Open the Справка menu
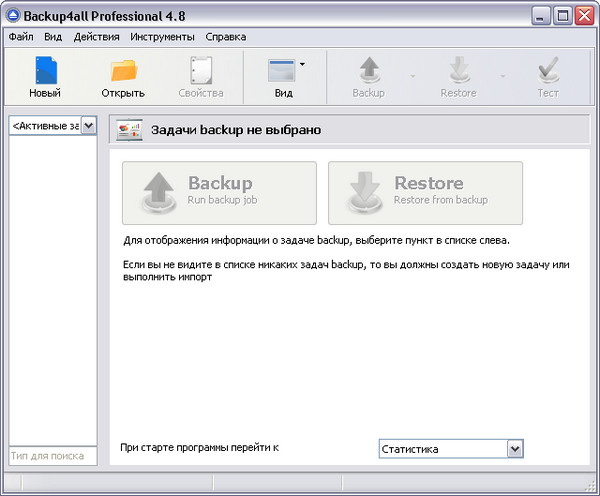The height and width of the screenshot is (496, 600). pyautogui.click(x=226, y=37)
